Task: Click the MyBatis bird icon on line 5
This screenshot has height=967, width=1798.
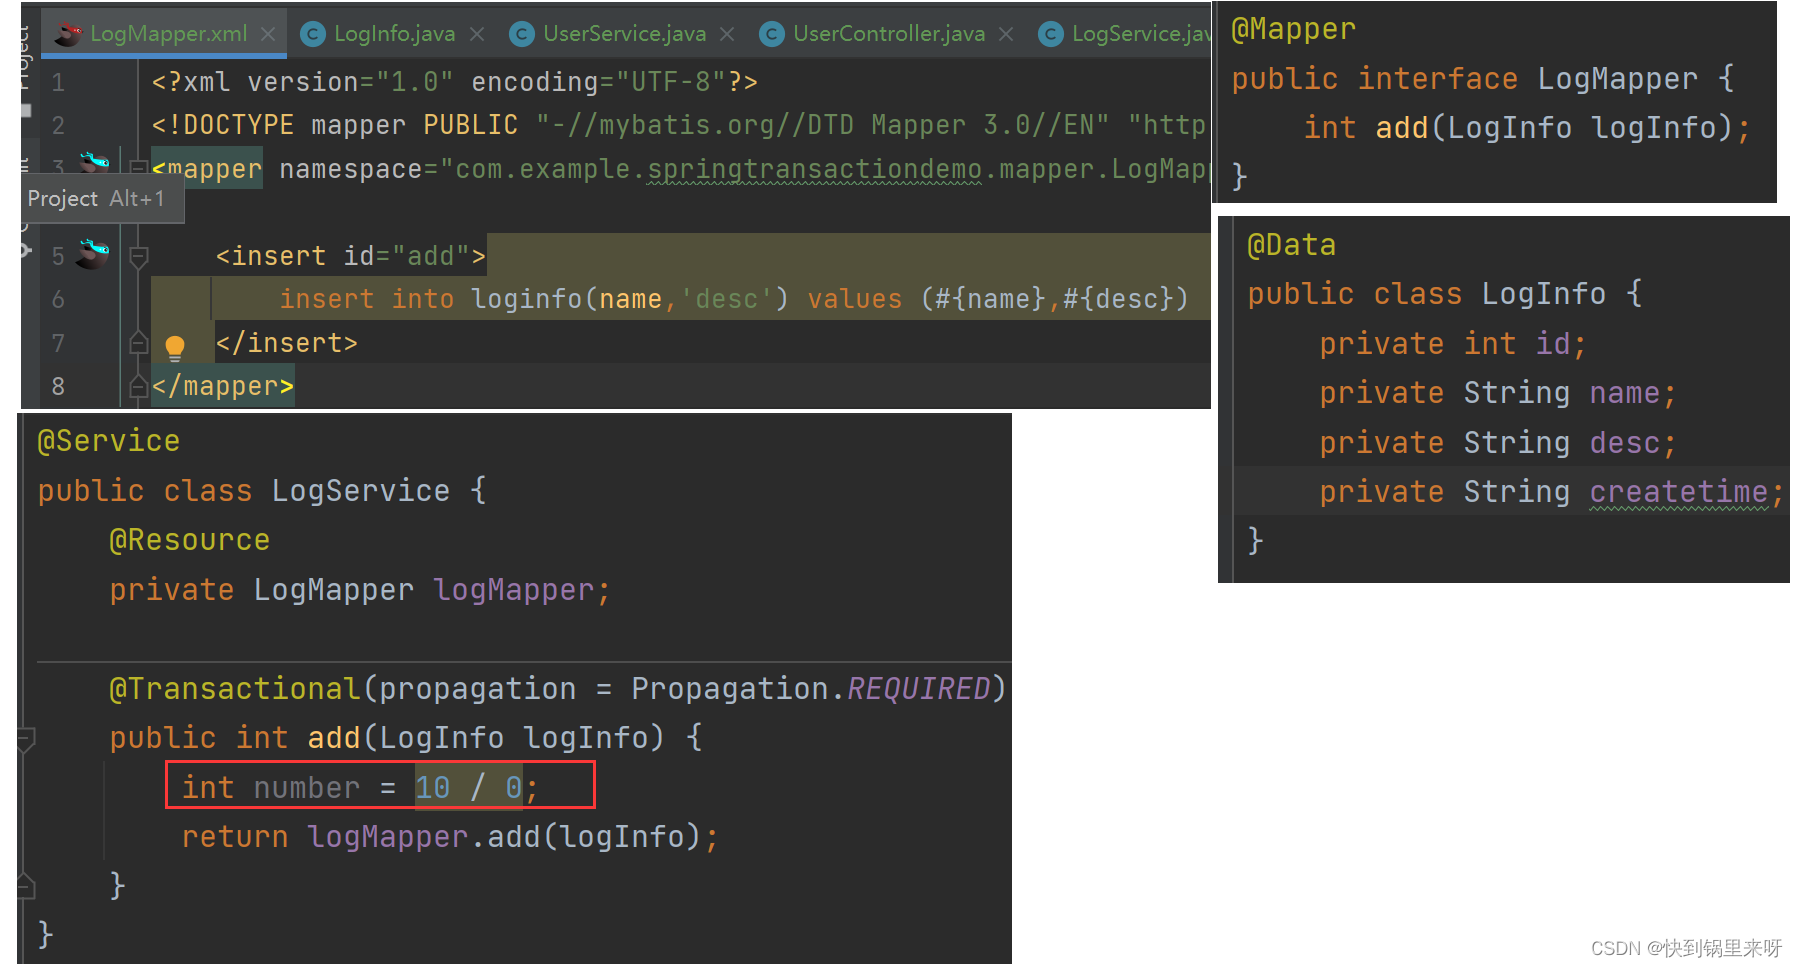Action: 92,254
